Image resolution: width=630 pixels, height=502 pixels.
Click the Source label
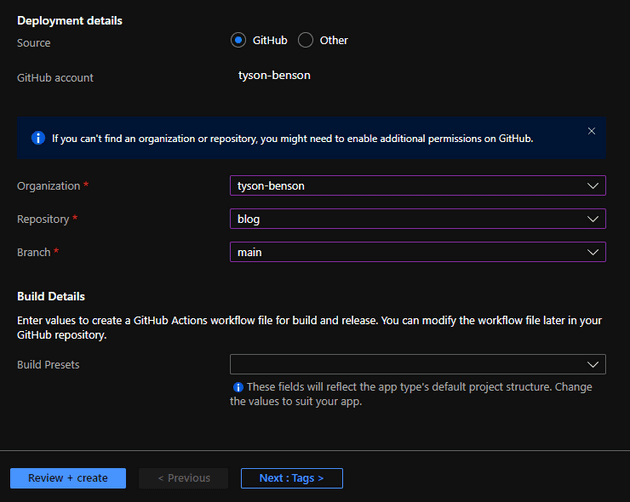tap(34, 43)
